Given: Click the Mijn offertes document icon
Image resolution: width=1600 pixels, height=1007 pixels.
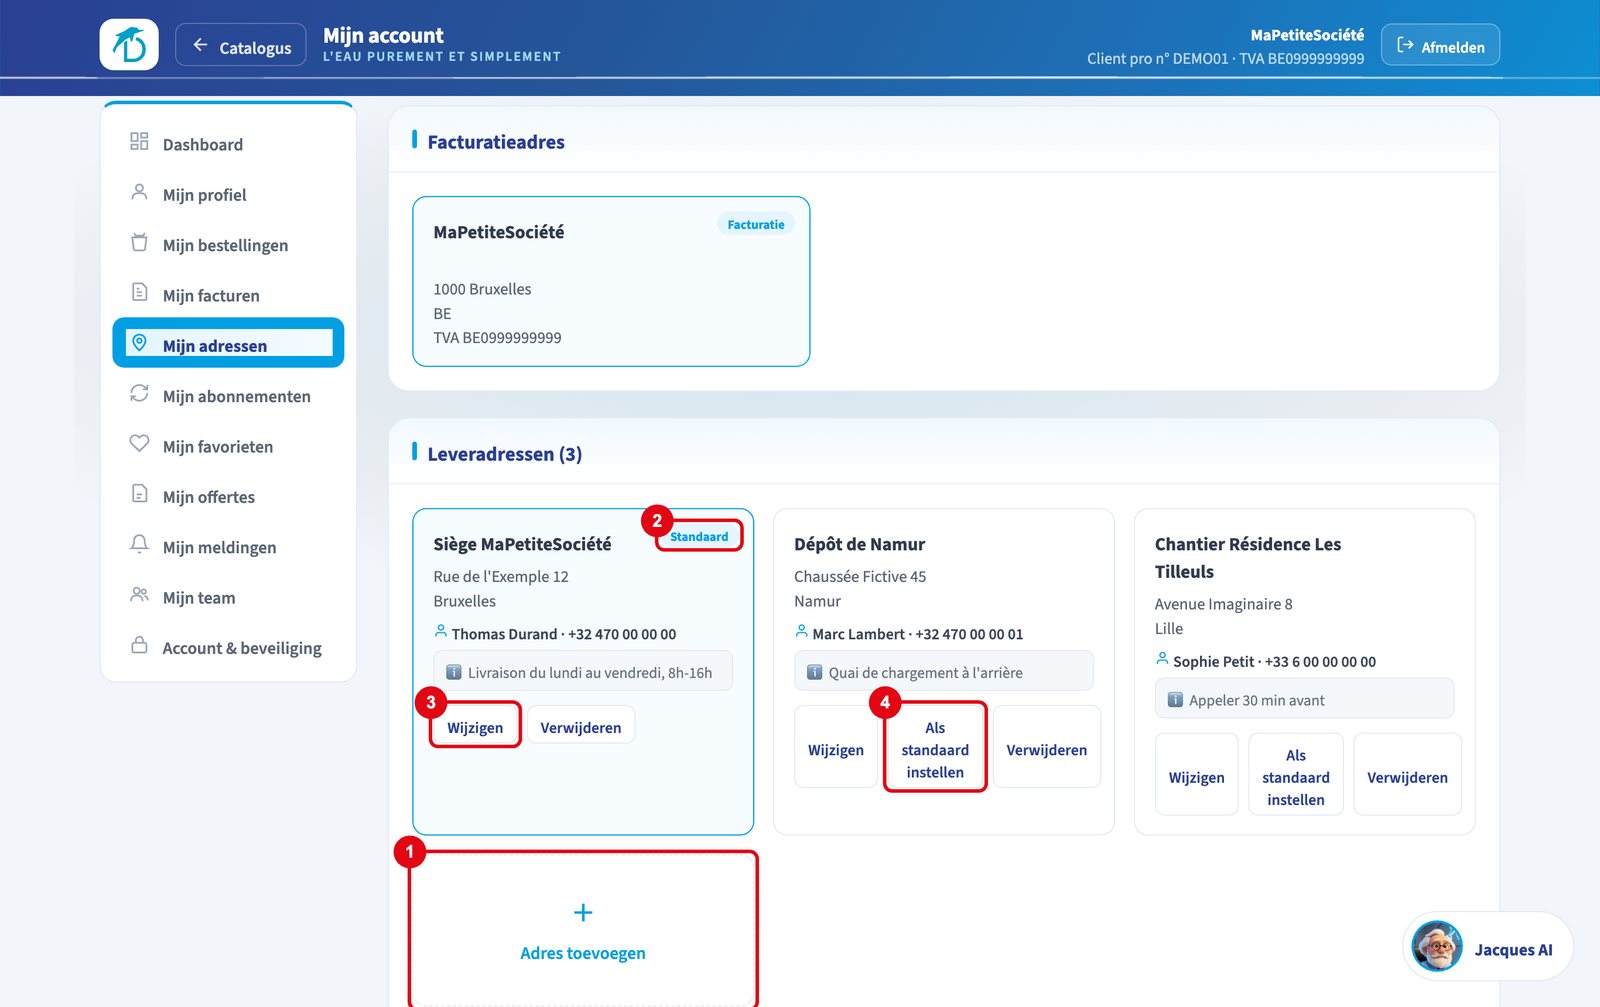Looking at the screenshot, I should pos(139,495).
